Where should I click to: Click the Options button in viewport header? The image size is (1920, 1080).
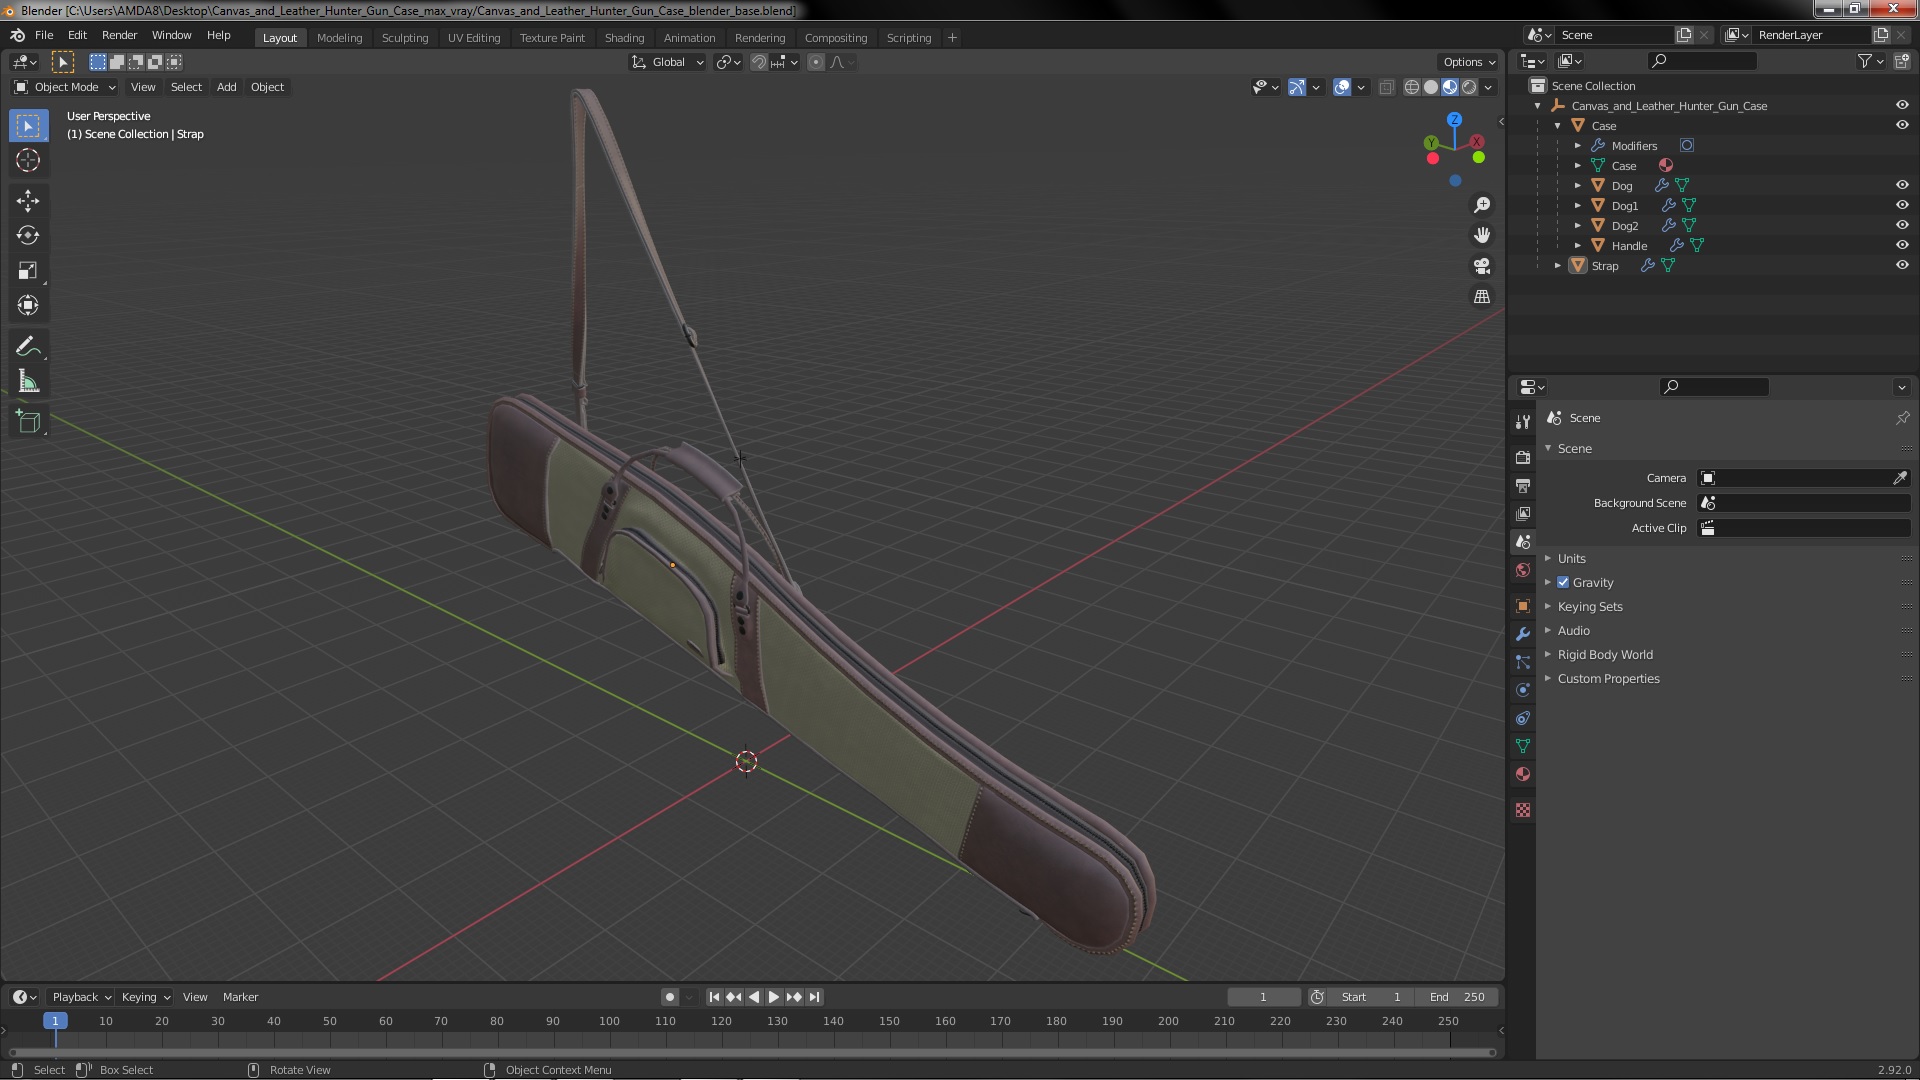1468,62
